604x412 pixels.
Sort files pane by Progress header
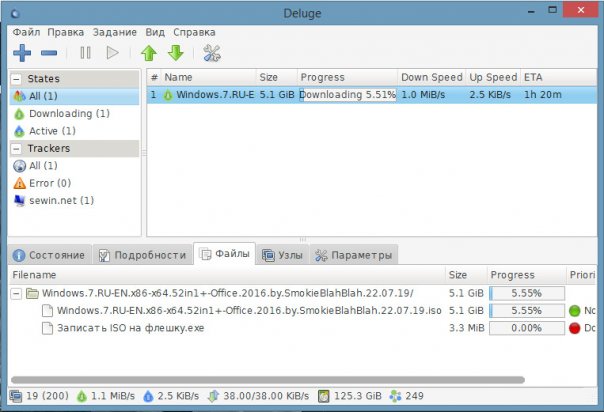[x=527, y=275]
